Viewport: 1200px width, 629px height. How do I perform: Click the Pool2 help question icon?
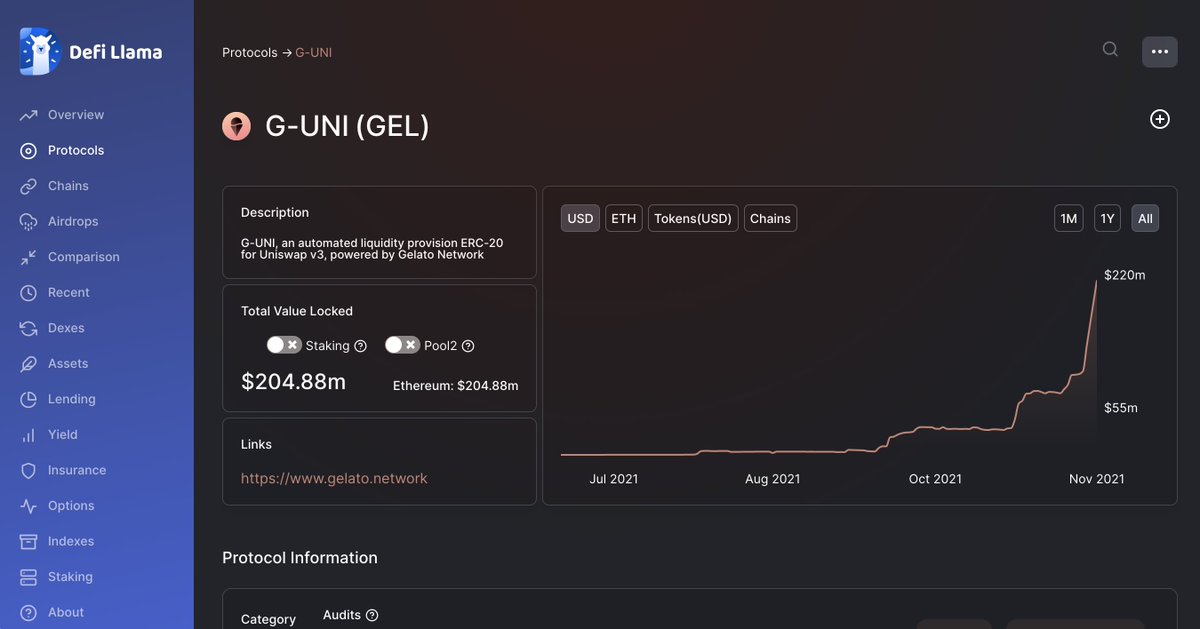[468, 346]
